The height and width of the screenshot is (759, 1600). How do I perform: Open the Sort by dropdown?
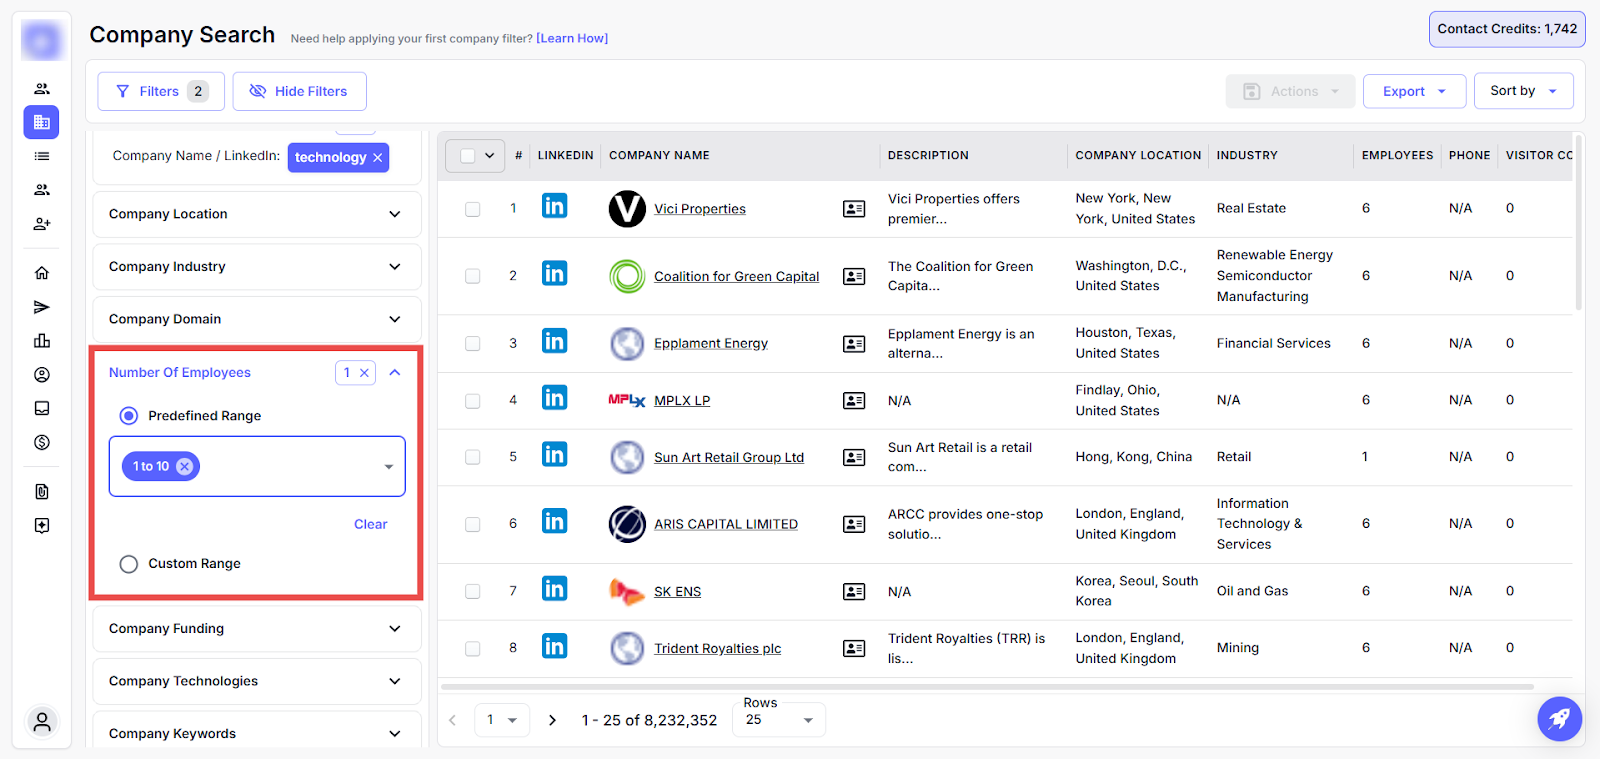pos(1522,91)
